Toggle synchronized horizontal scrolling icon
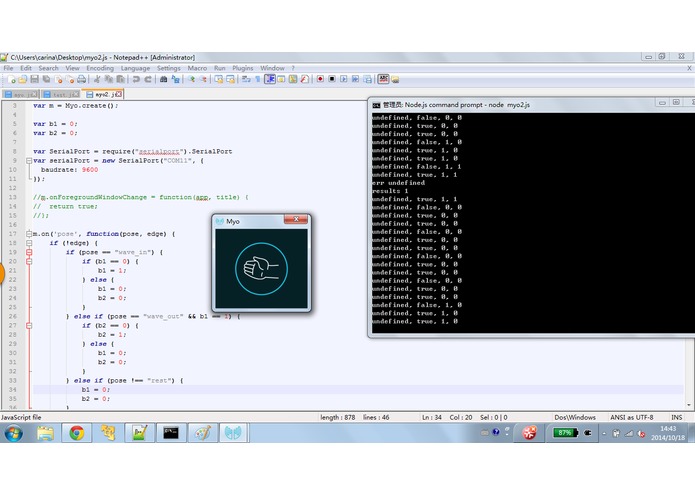Image resolution: width=695 pixels, height=494 pixels. pos(230,79)
